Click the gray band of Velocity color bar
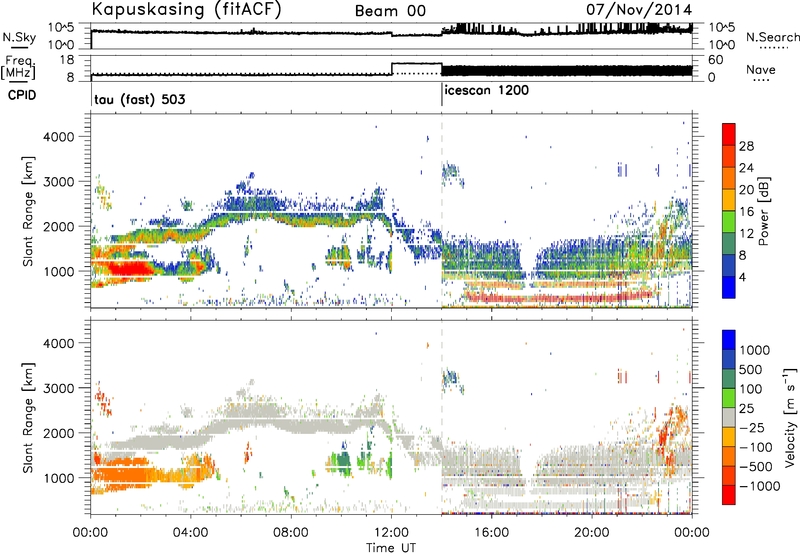Screen dimensions: 800x554 click(x=729, y=418)
